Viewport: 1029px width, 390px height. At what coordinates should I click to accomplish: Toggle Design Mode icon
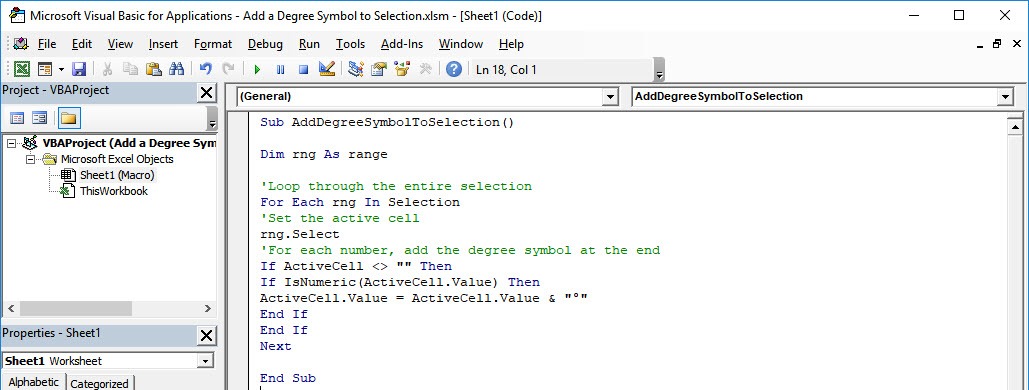pyautogui.click(x=326, y=69)
